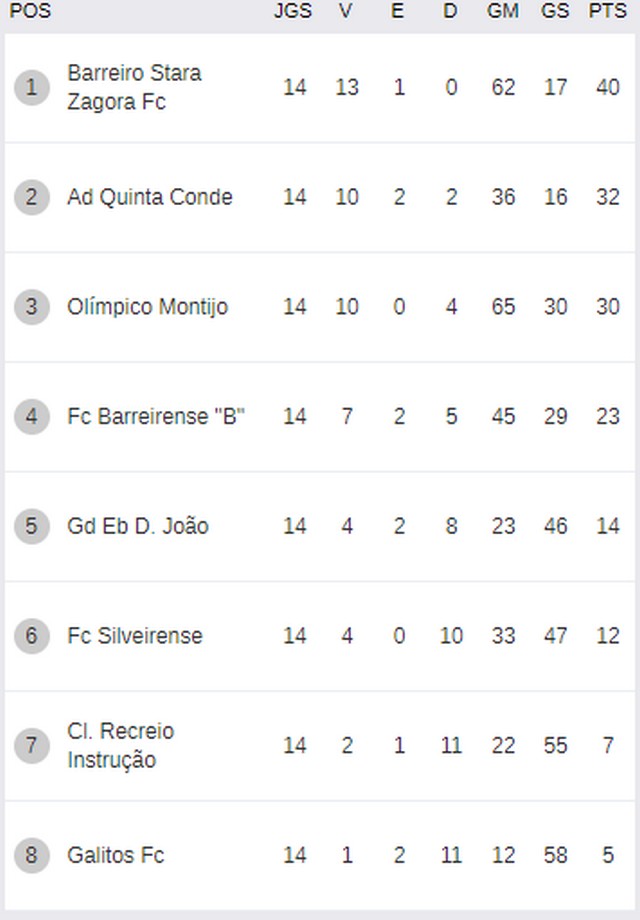The image size is (640, 920).
Task: Click position badge number 7
Action: tap(32, 746)
